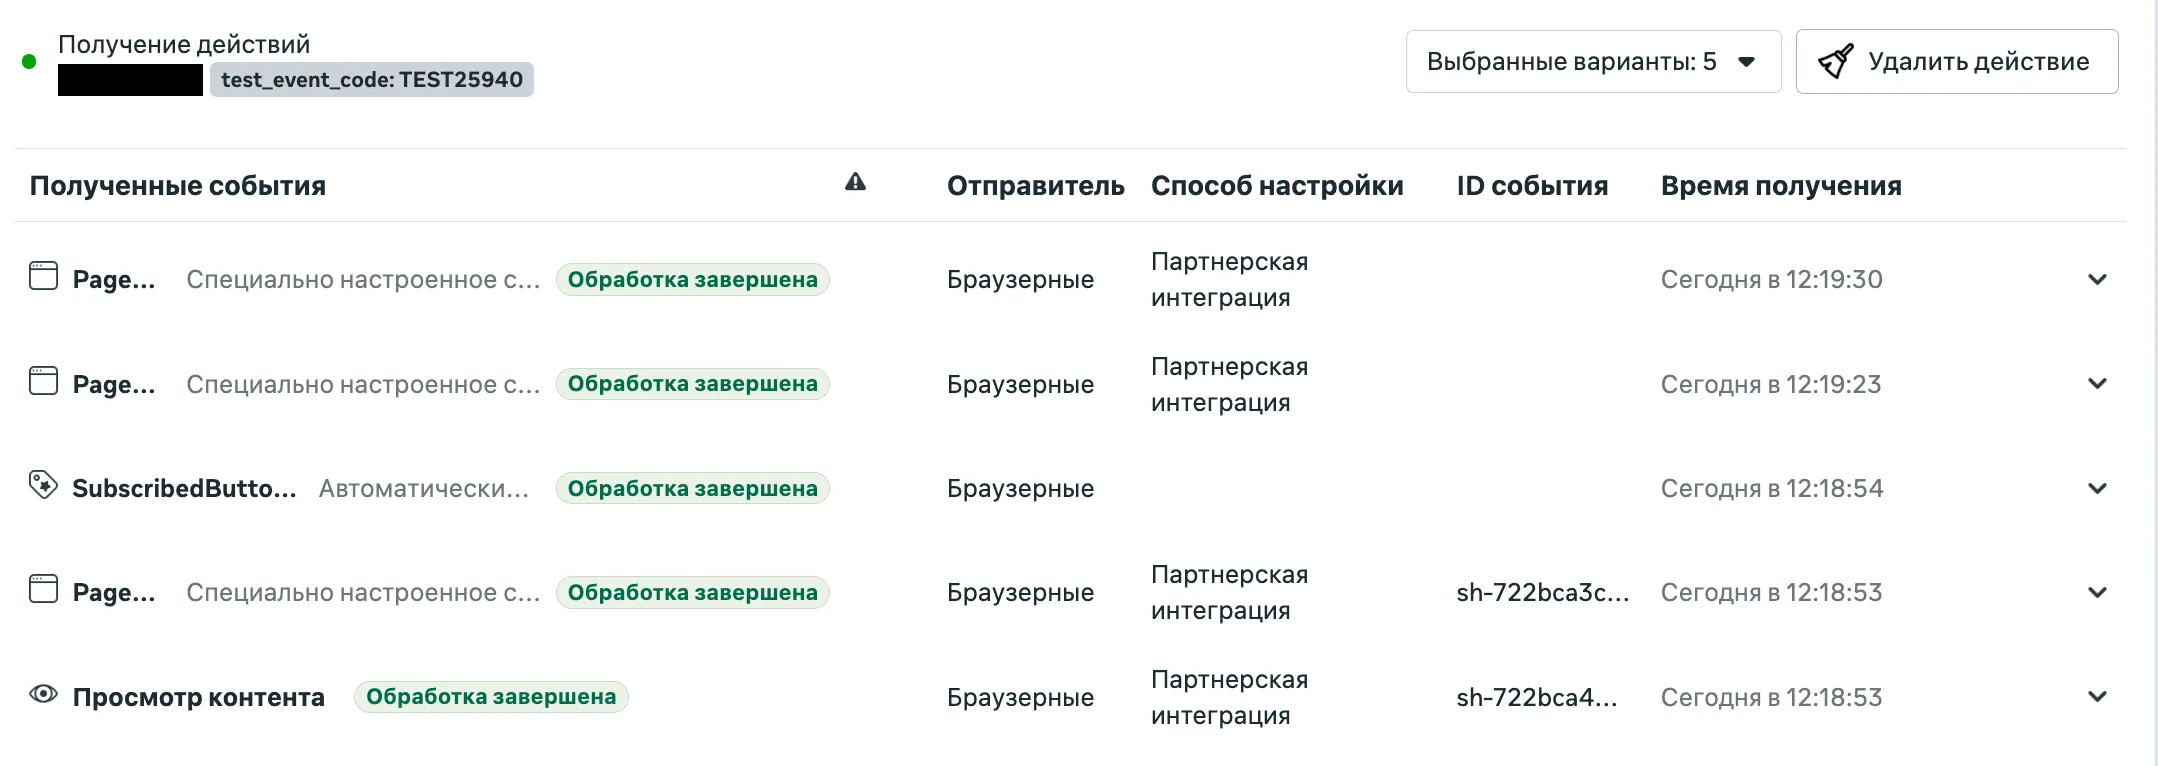2158x766 pixels.
Task: Click the Способ настройки column header
Action: tap(1277, 186)
